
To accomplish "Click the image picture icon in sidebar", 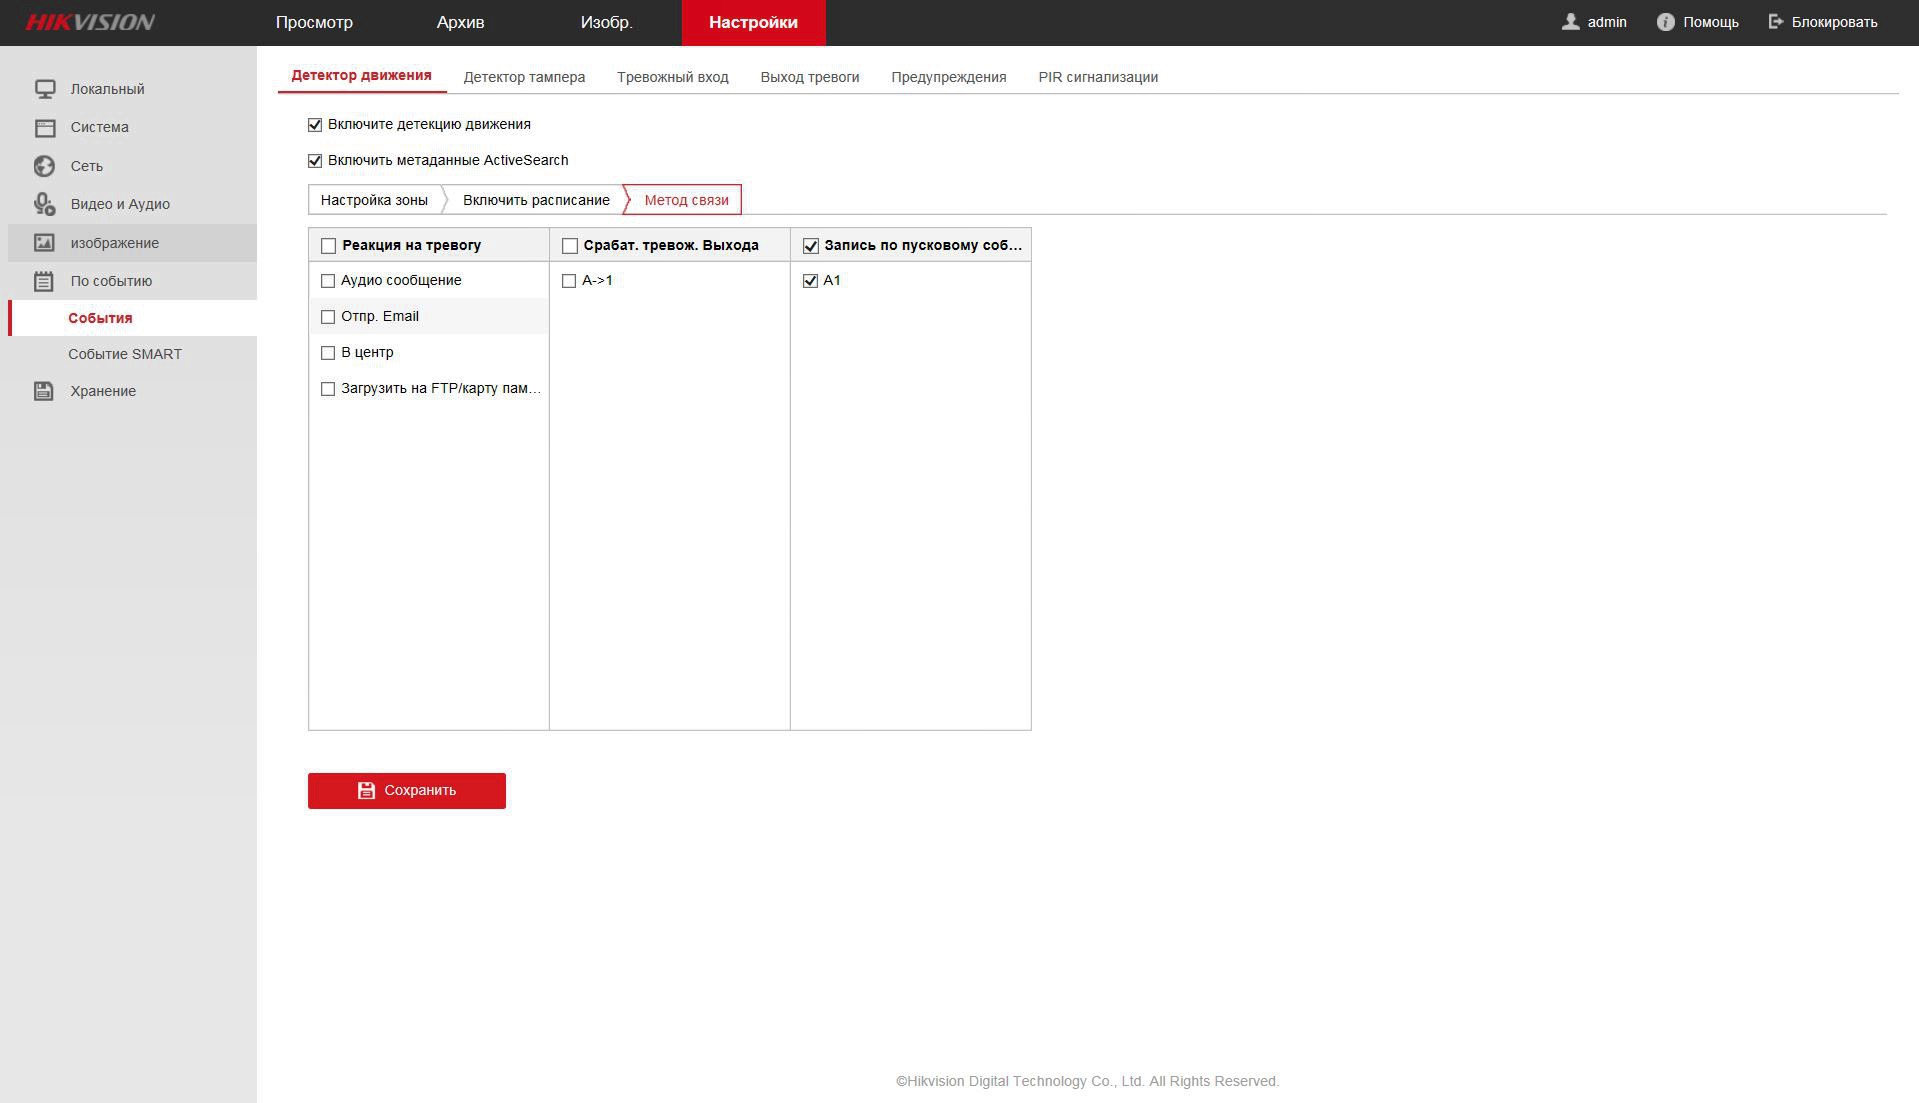I will (x=45, y=243).
